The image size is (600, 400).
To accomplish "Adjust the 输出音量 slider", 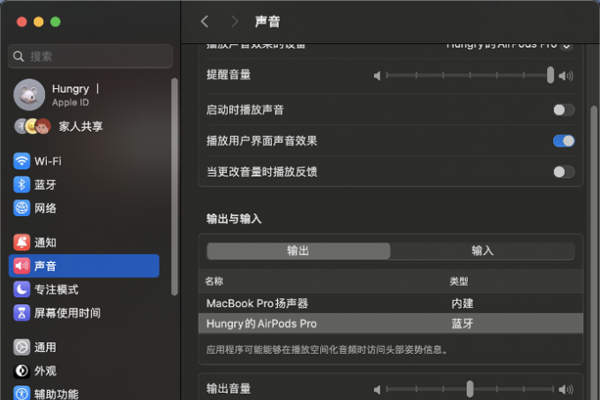I will click(470, 389).
